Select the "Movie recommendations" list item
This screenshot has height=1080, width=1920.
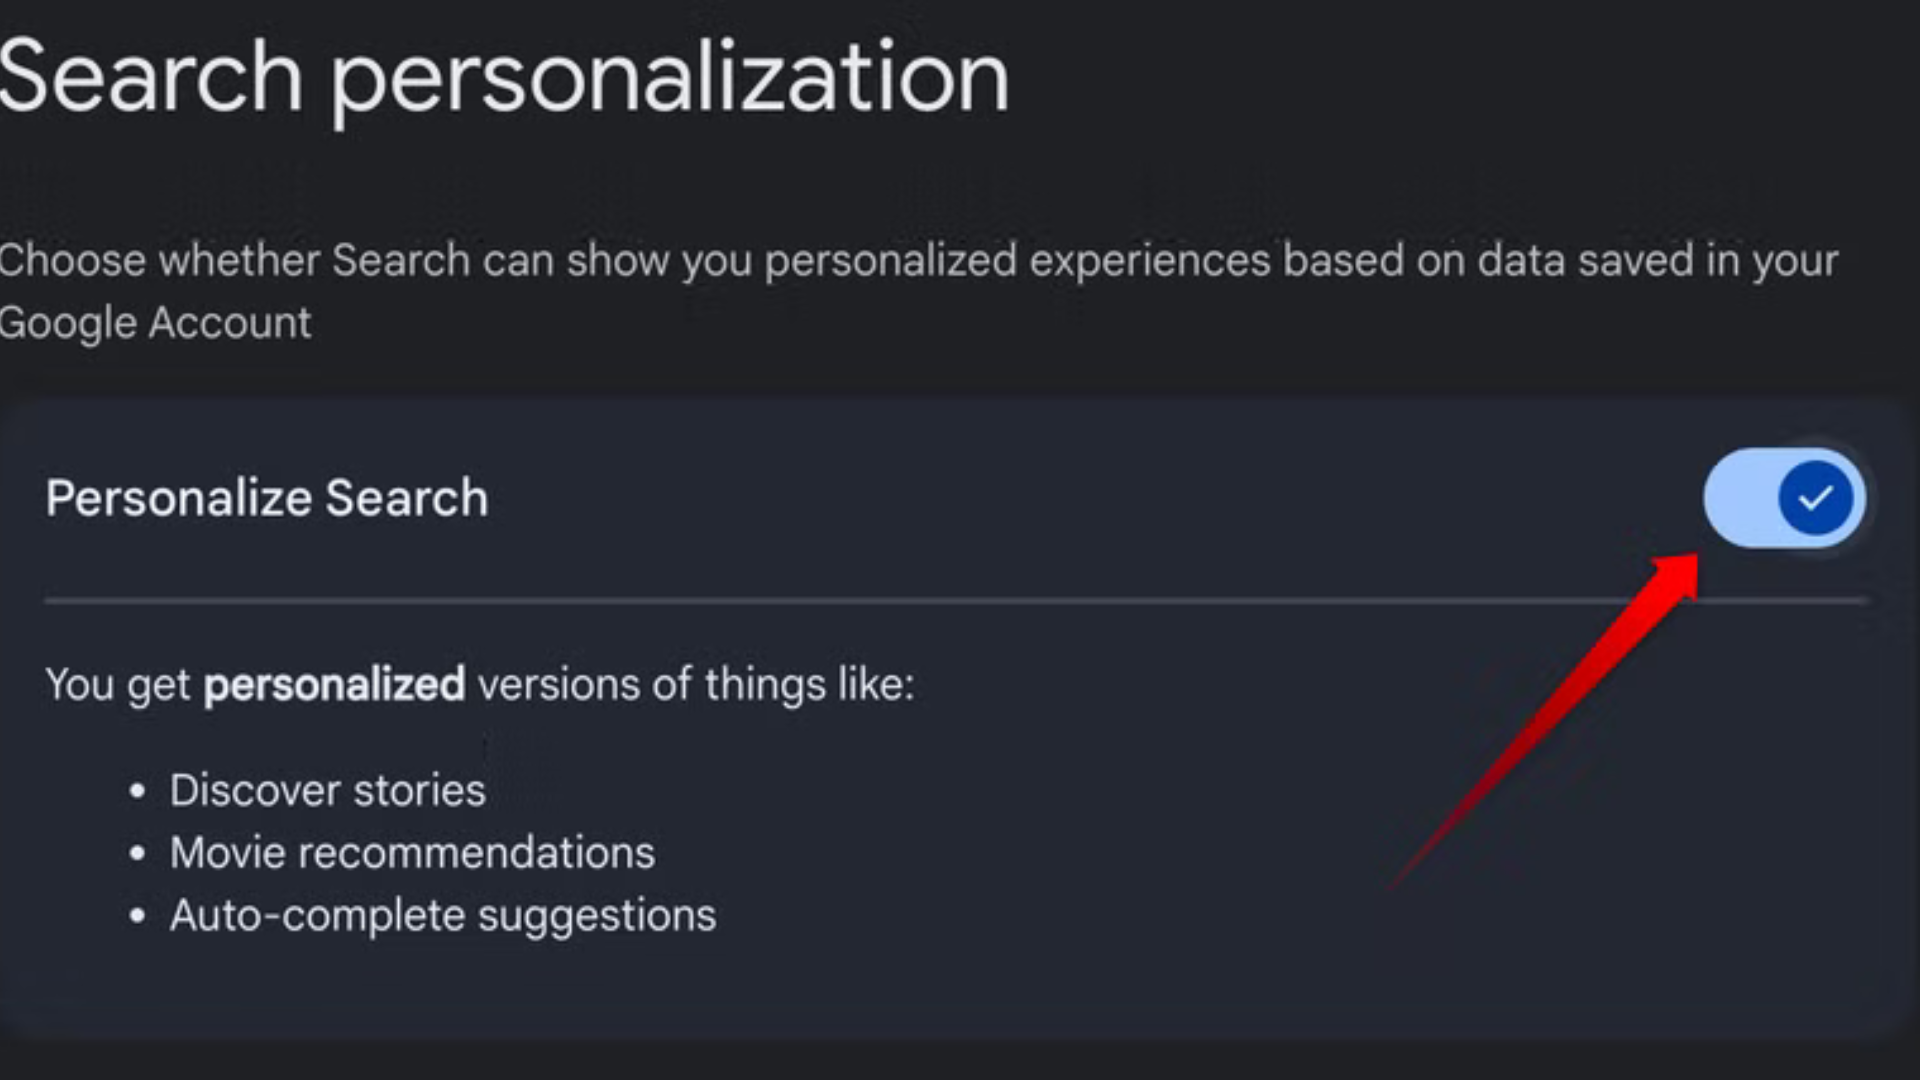(x=412, y=853)
